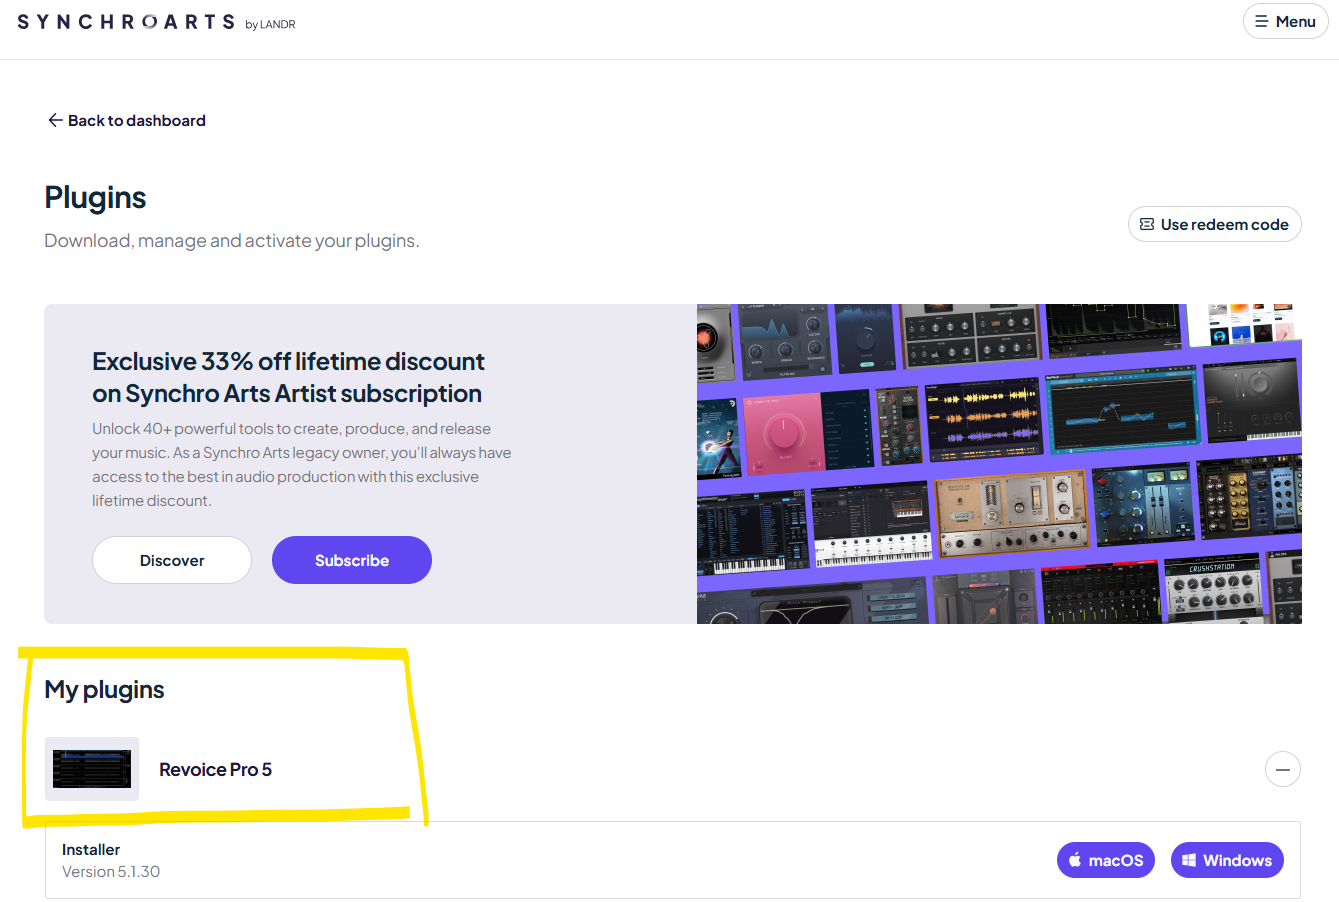Image resolution: width=1339 pixels, height=902 pixels.
Task: Open the hamburger Menu button
Action: pos(1285,22)
